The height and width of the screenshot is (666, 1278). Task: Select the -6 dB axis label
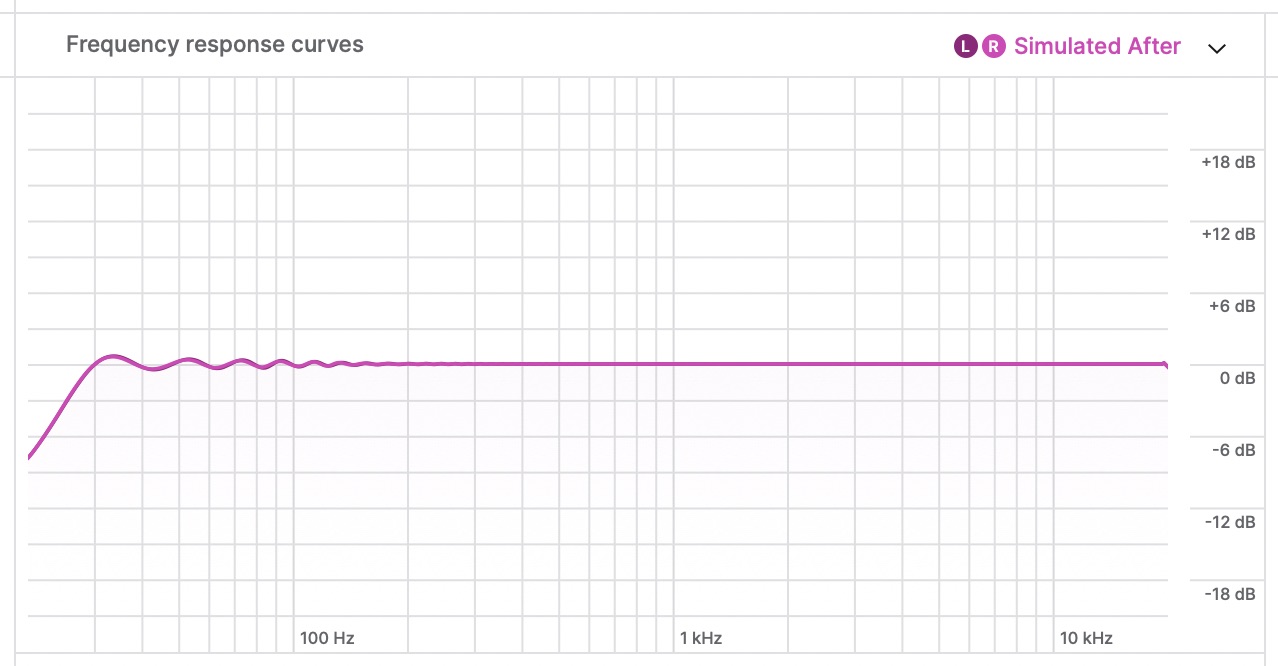[x=1232, y=450]
